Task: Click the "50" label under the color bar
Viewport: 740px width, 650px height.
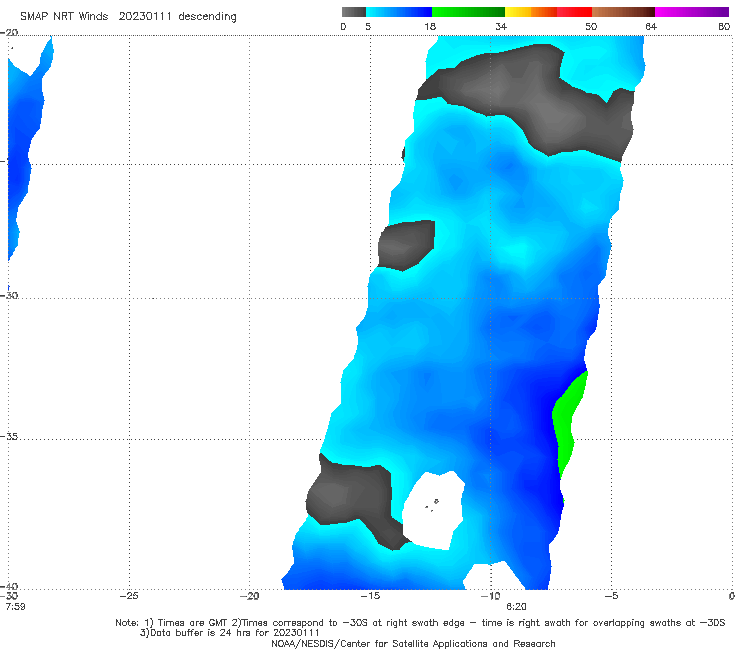Action: pyautogui.click(x=591, y=26)
